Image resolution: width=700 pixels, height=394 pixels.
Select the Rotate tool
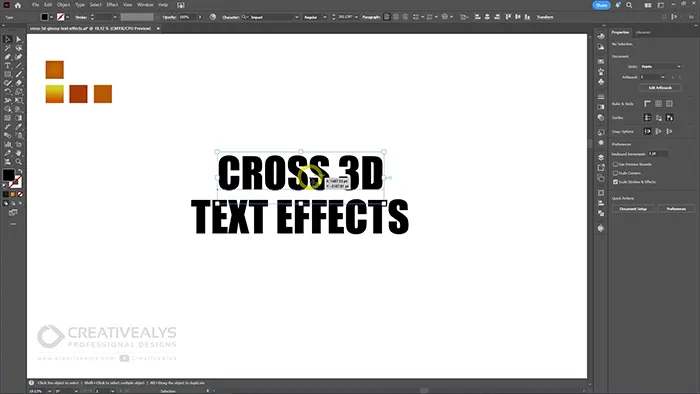8,91
